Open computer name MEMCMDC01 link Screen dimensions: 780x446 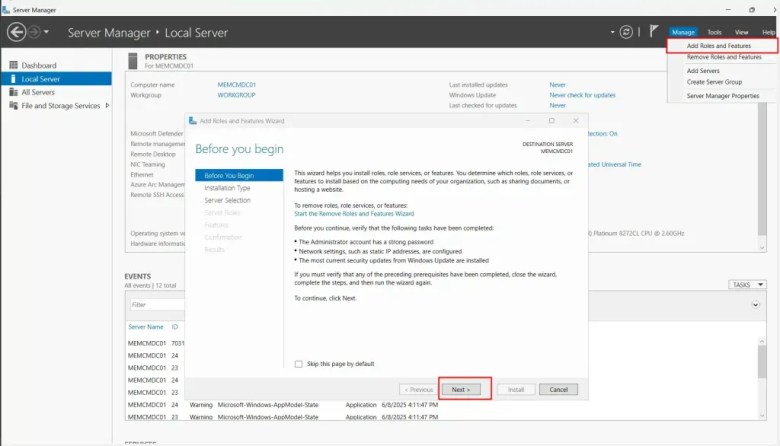pos(236,85)
